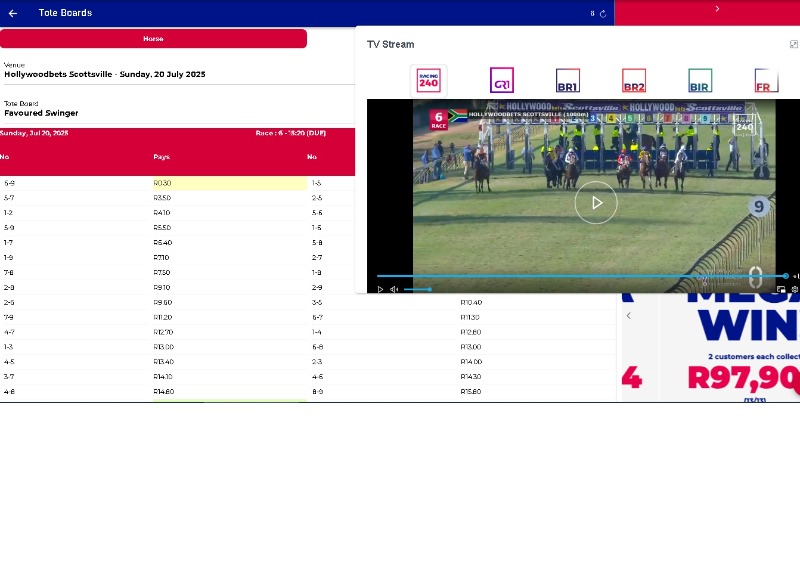
Task: Refresh the tote board data
Action: point(602,13)
